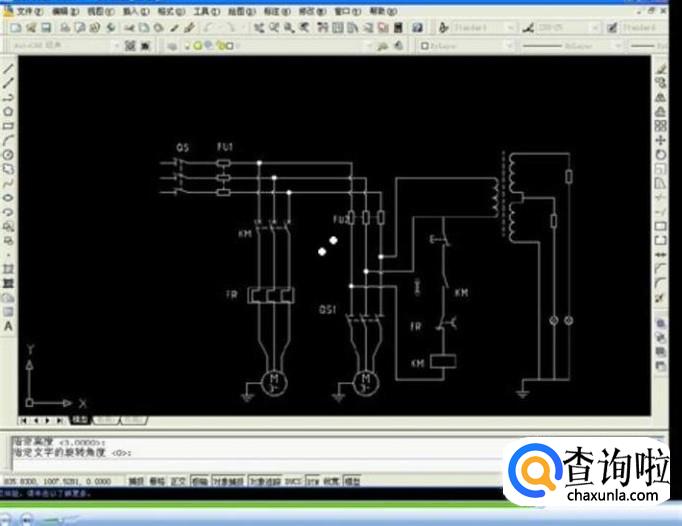
Task: Open the linetype ByLayer dropdown
Action: coord(618,45)
